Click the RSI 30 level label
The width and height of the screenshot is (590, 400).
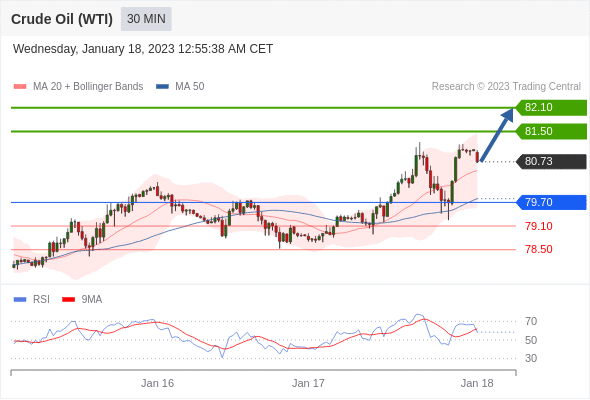(x=531, y=358)
